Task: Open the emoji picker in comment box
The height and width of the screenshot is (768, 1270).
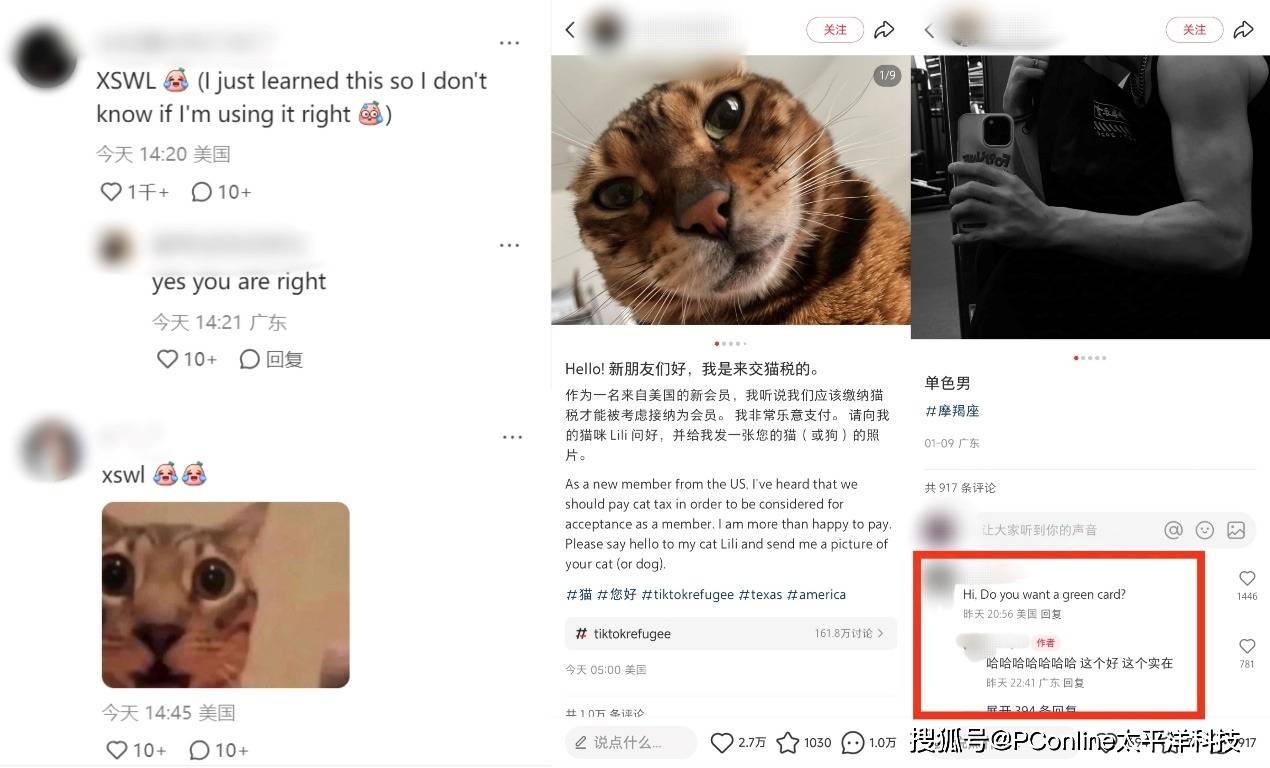Action: 1205,530
